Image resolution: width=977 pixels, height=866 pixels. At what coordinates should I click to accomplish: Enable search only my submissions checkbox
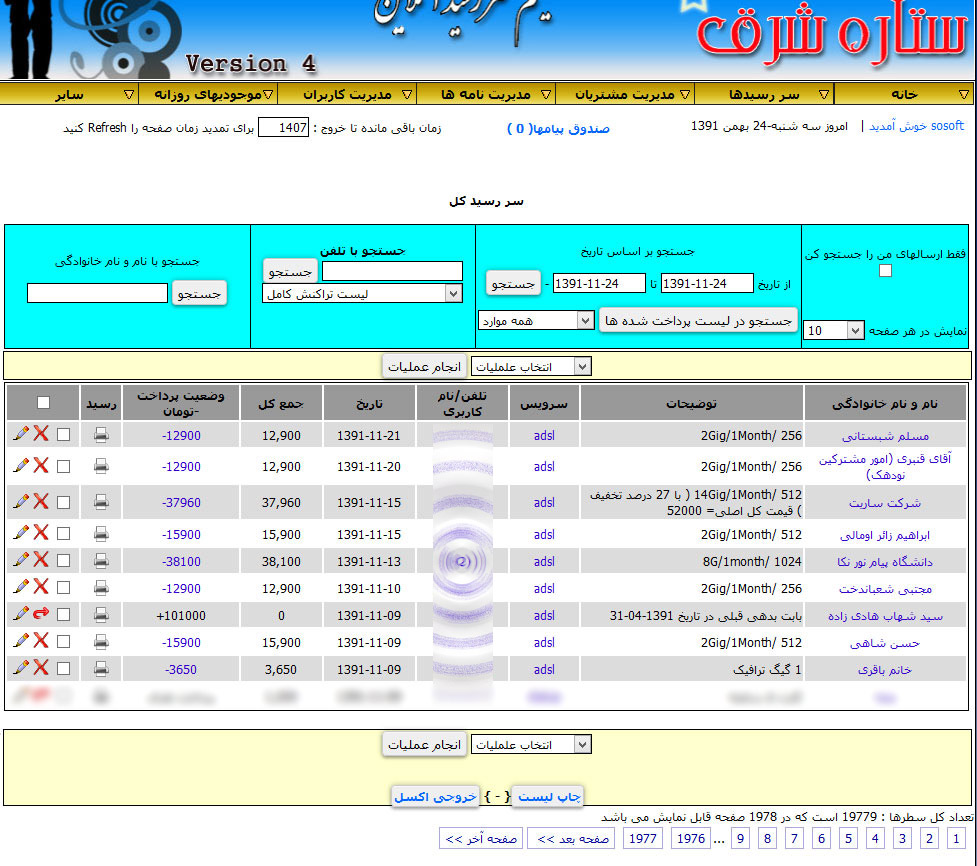click(x=884, y=271)
